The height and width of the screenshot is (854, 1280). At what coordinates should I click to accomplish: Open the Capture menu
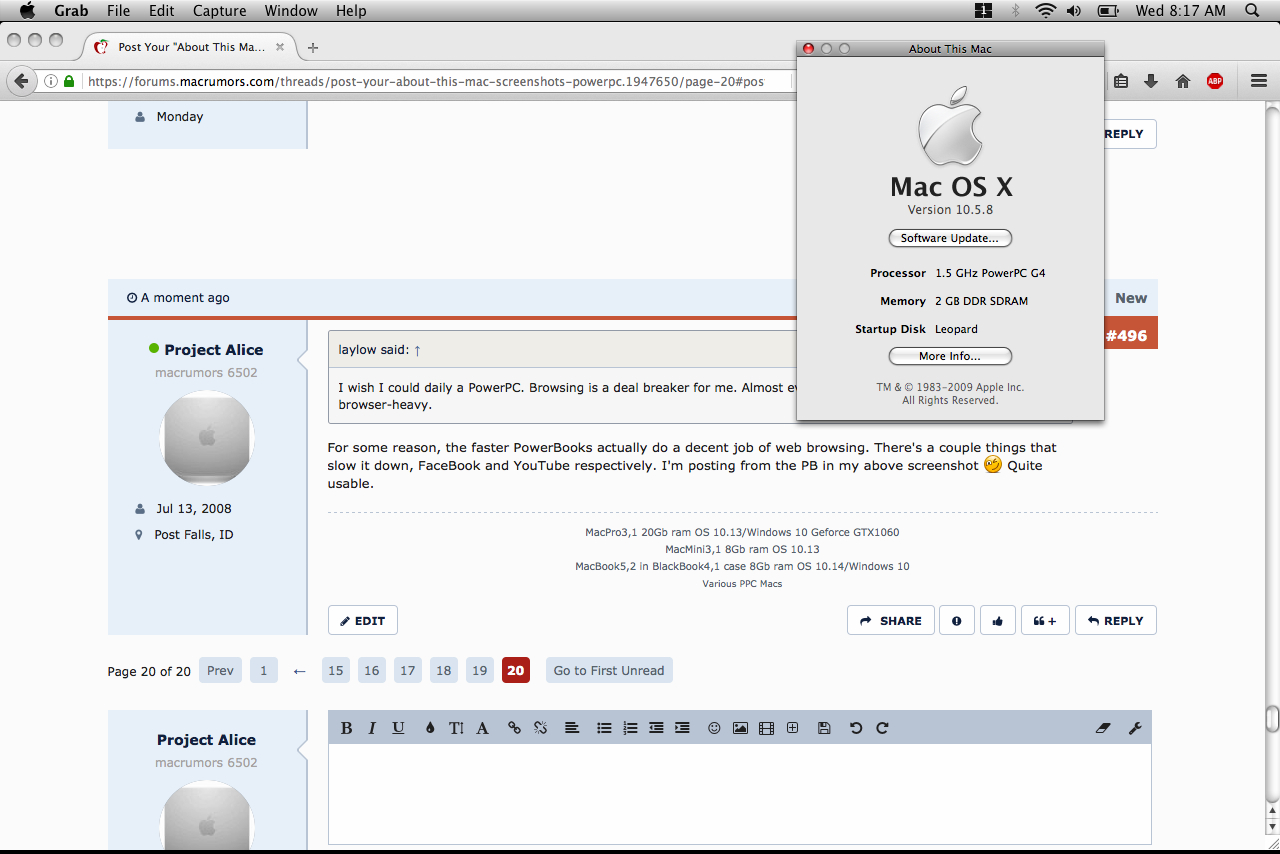pos(219,11)
